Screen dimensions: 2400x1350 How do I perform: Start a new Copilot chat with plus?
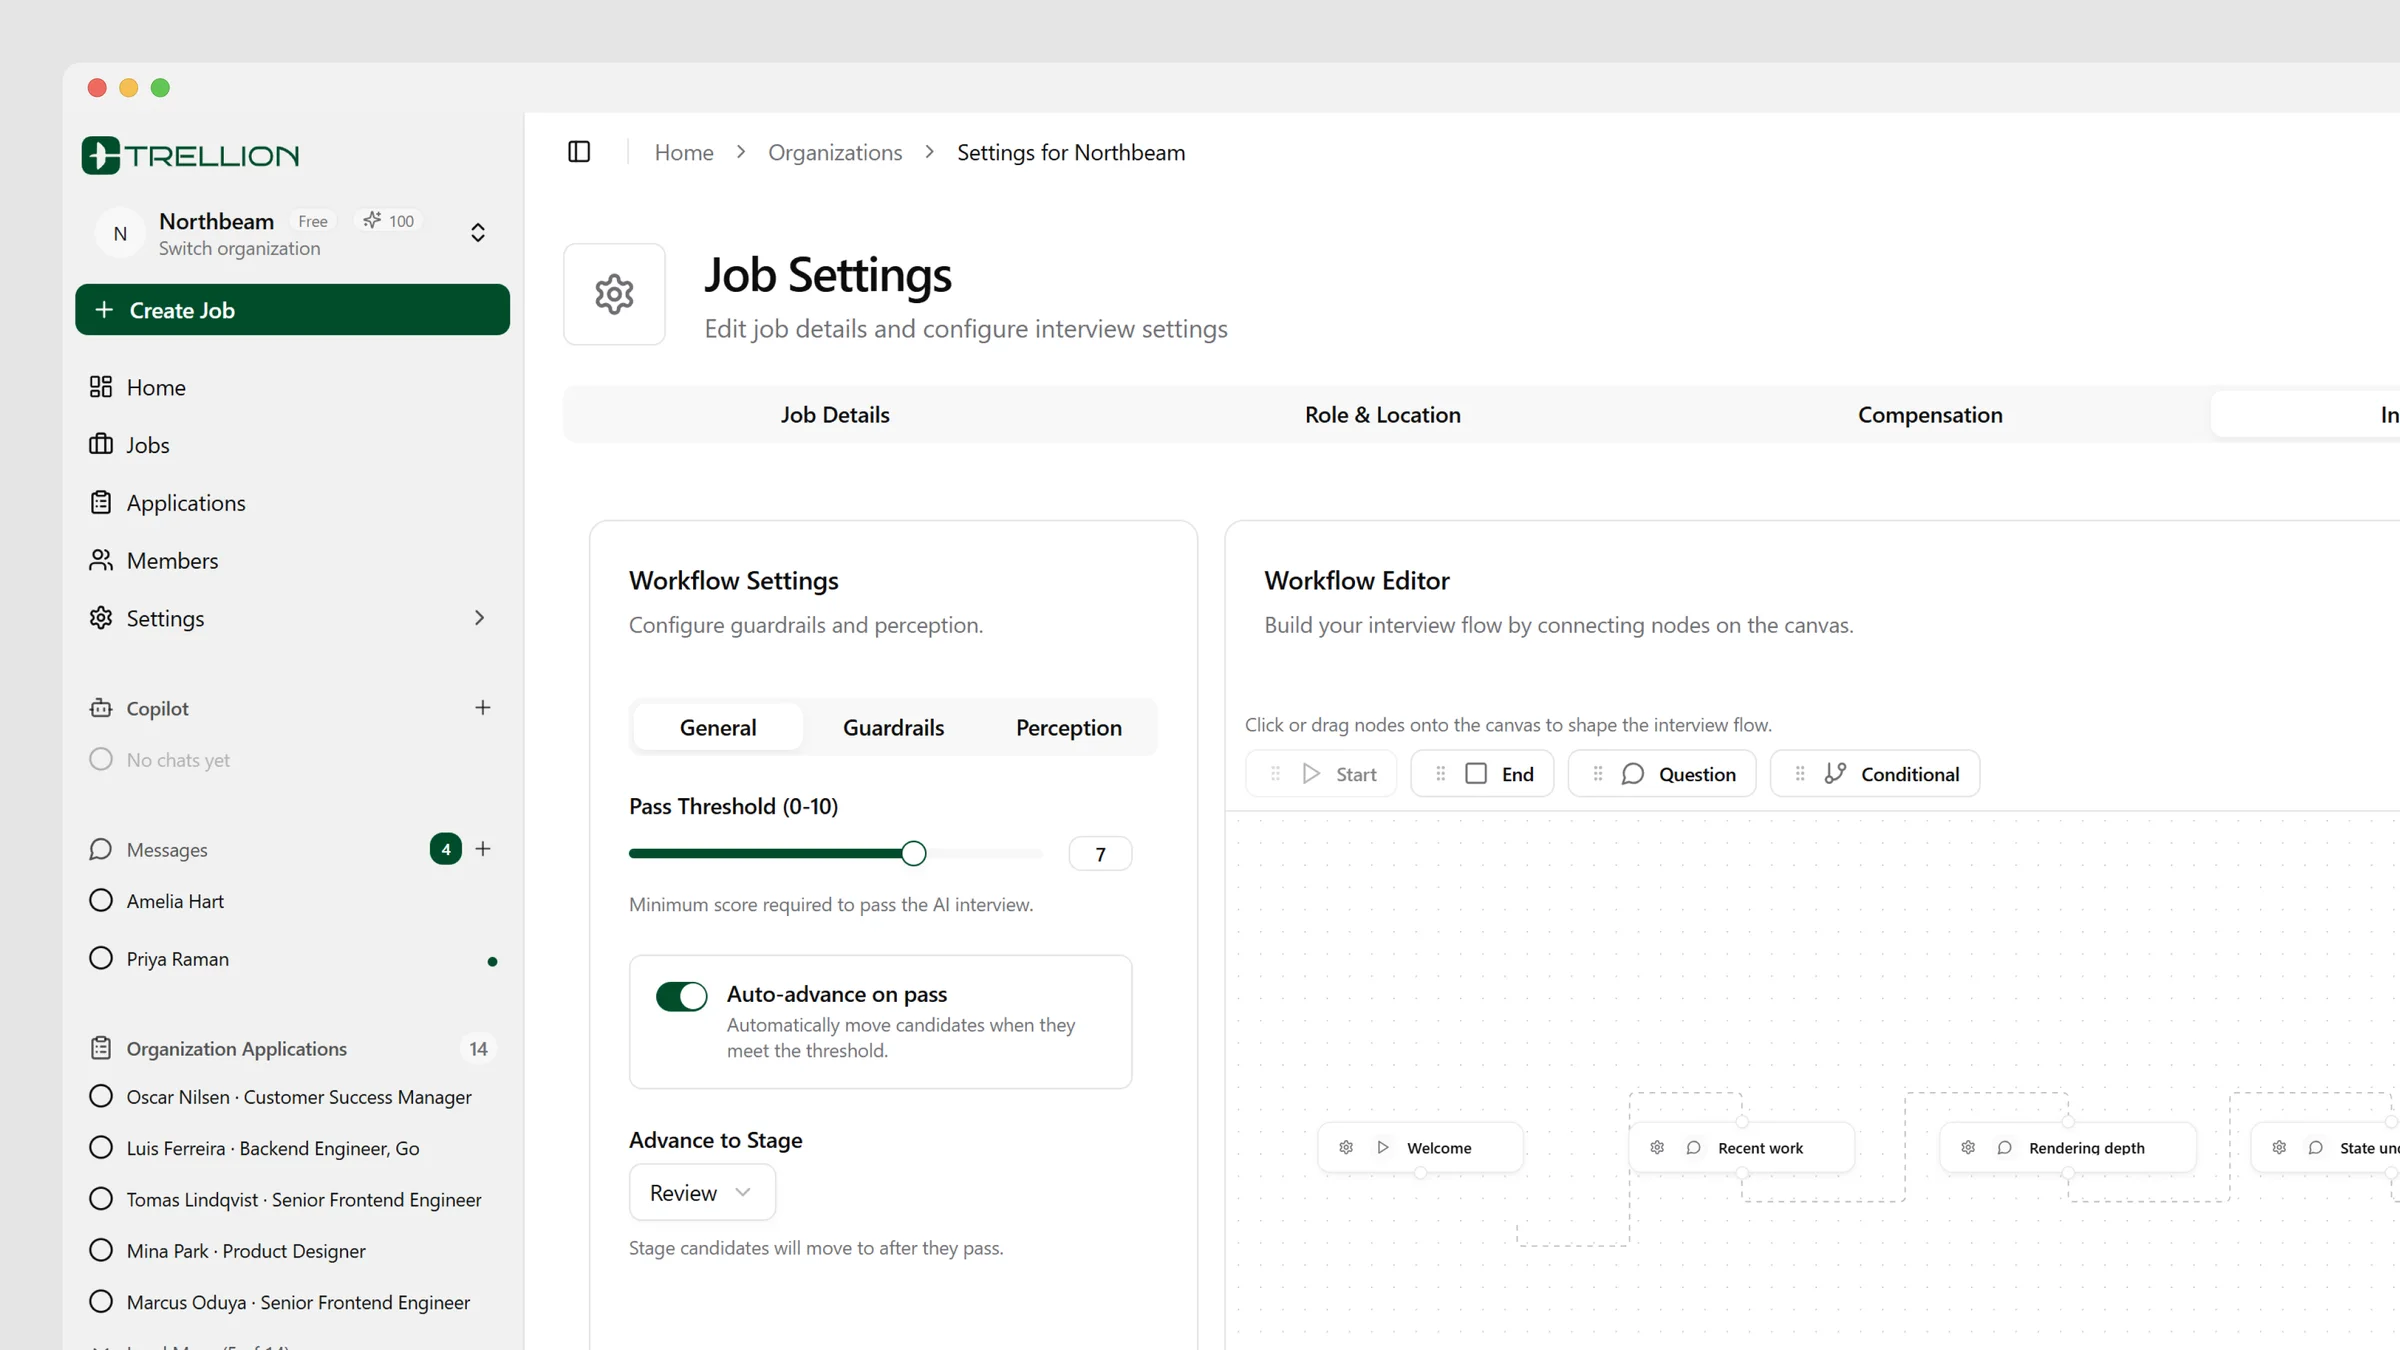tap(483, 708)
